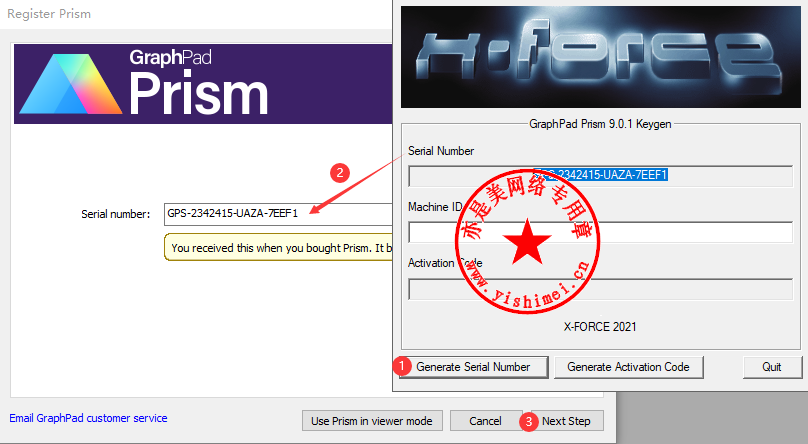Click the X-FORCE banner image

pos(601,57)
